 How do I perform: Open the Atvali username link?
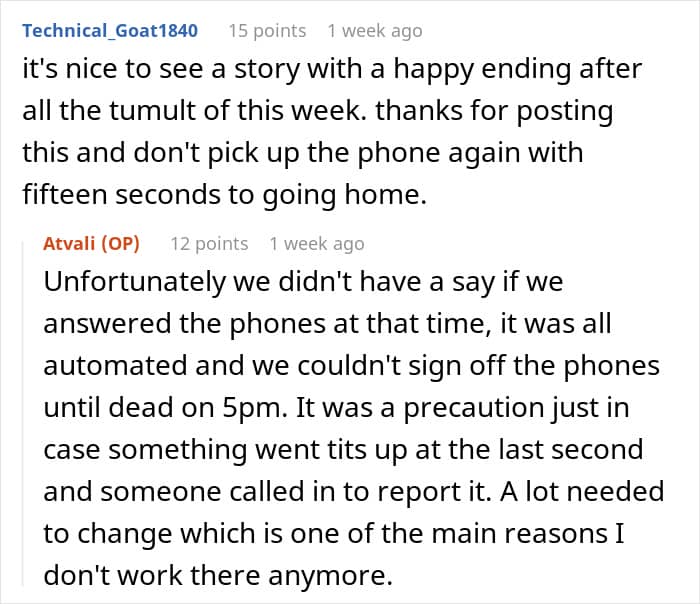click(73, 243)
